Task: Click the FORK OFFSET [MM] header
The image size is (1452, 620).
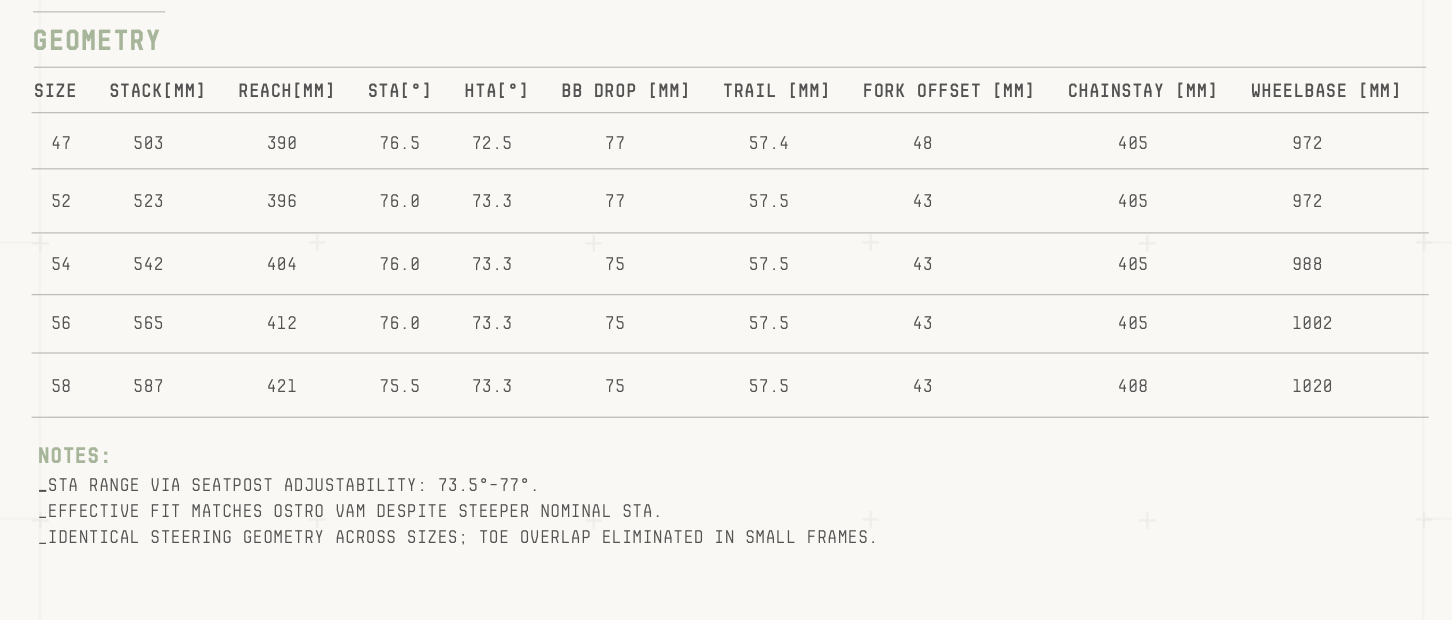Action: pos(948,91)
